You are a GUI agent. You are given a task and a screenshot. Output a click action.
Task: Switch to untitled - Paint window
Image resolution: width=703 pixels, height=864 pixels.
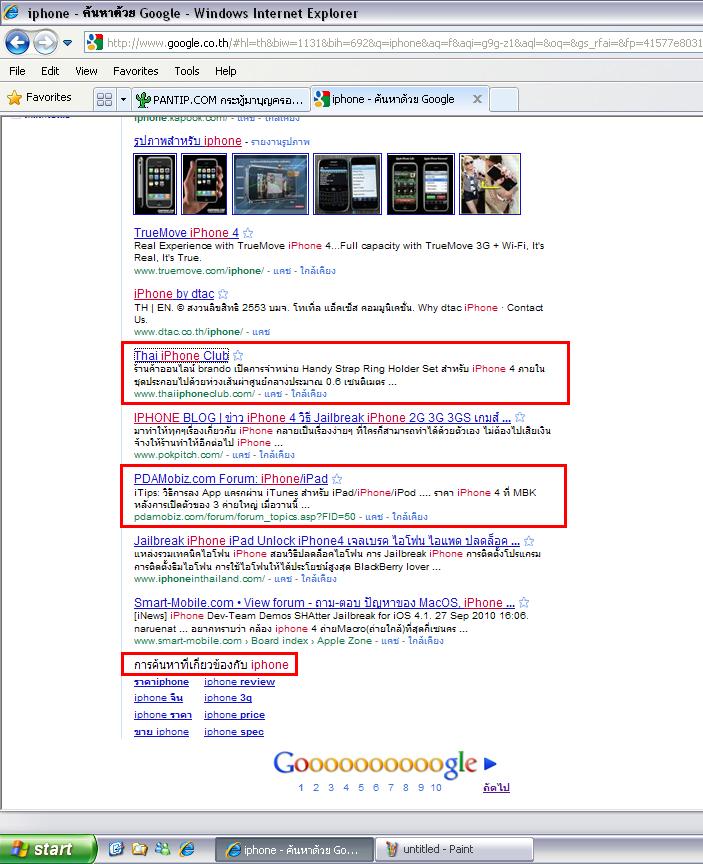coord(454,850)
